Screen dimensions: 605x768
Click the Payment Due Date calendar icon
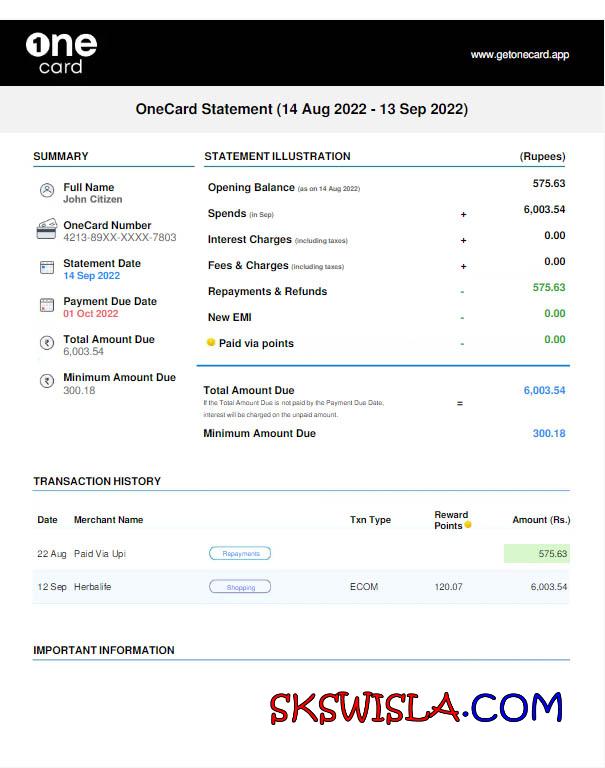[46, 305]
